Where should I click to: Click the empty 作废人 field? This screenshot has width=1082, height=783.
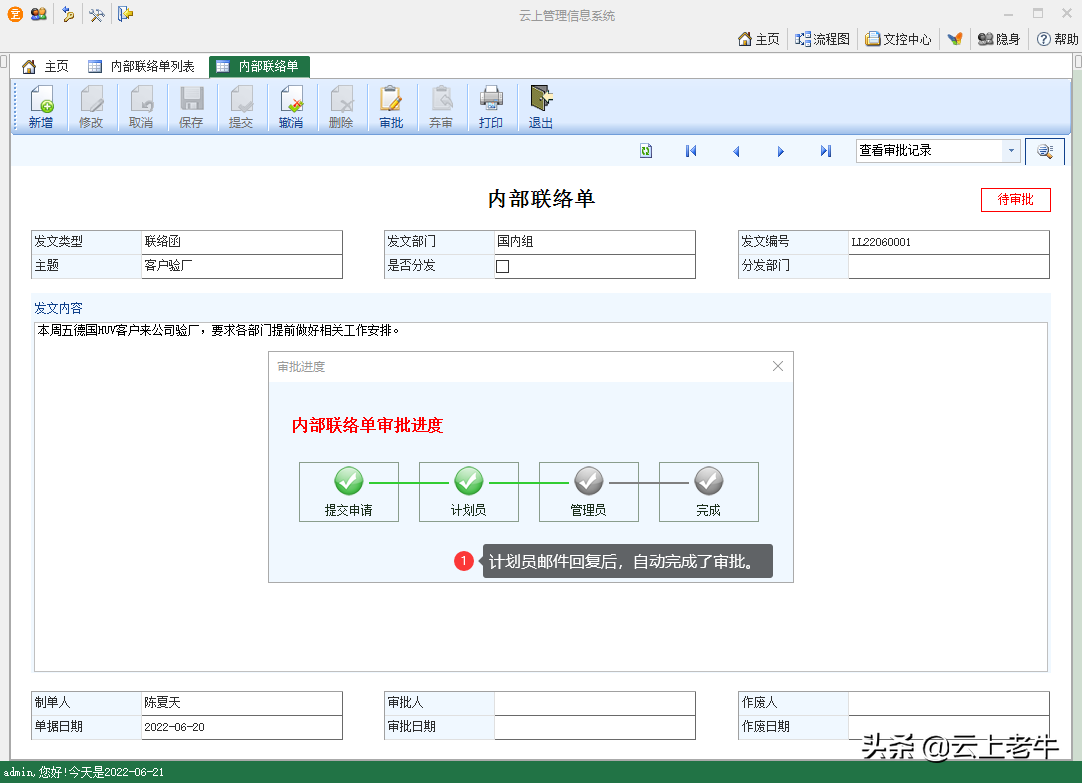pos(949,703)
